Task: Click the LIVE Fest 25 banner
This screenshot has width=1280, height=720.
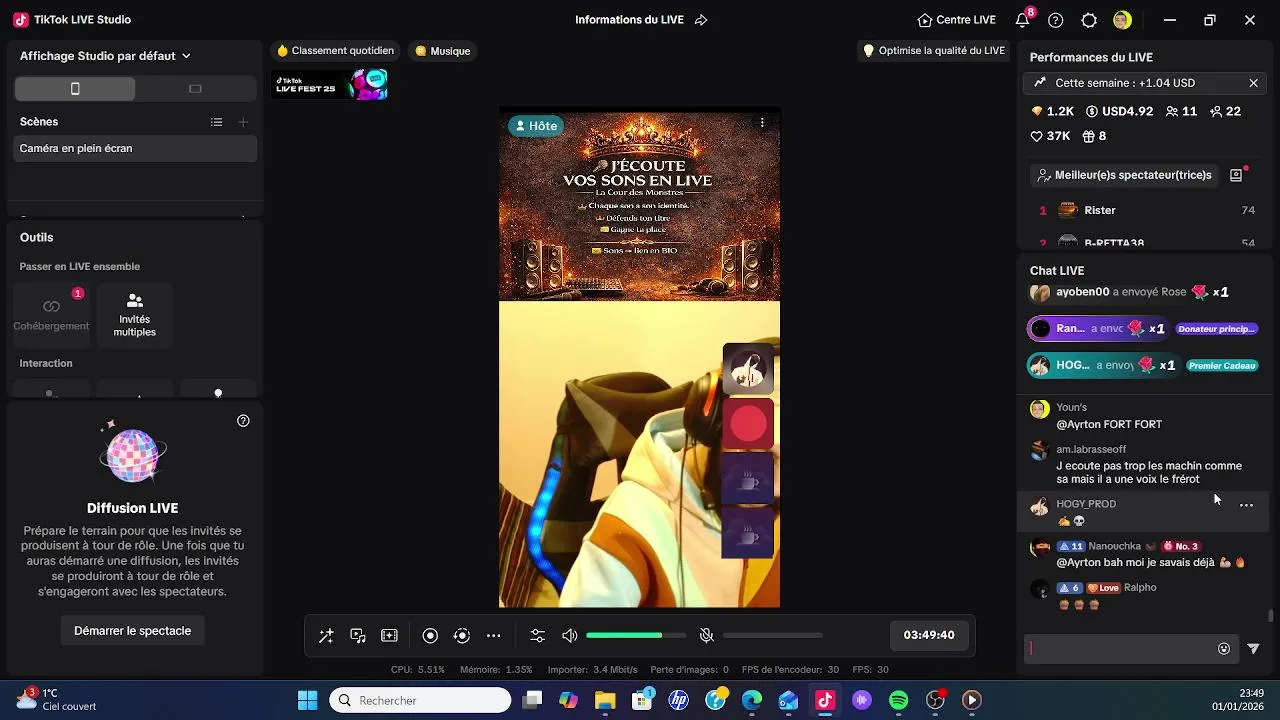Action: click(x=331, y=84)
